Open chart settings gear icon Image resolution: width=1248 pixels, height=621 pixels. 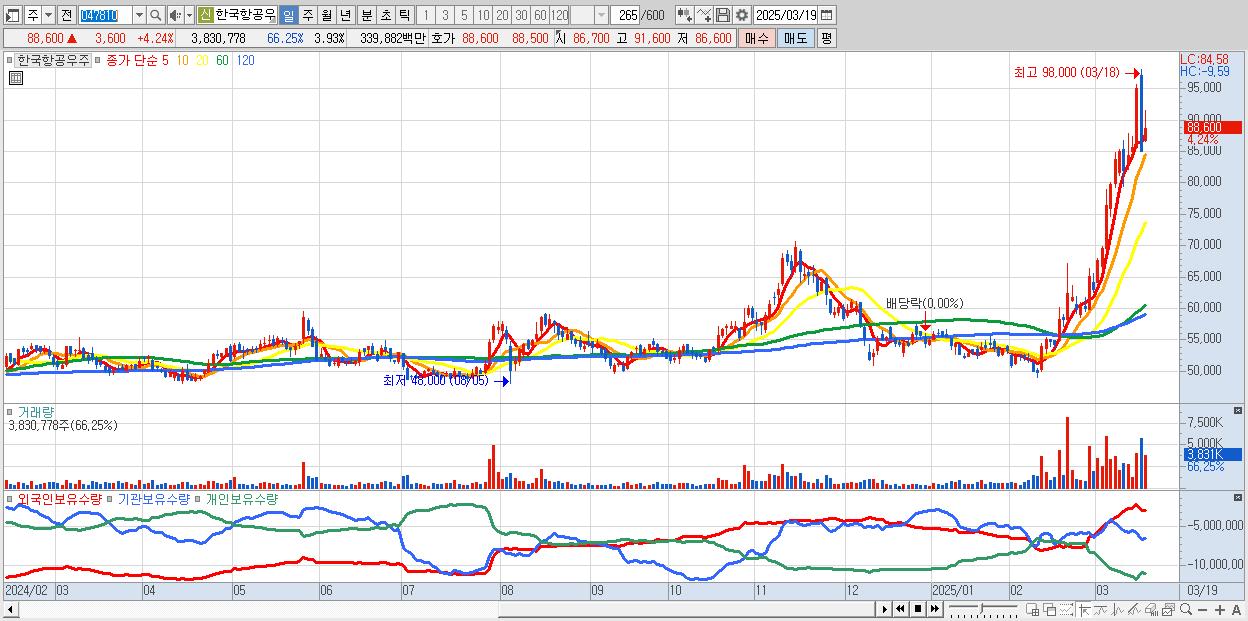[x=741, y=15]
